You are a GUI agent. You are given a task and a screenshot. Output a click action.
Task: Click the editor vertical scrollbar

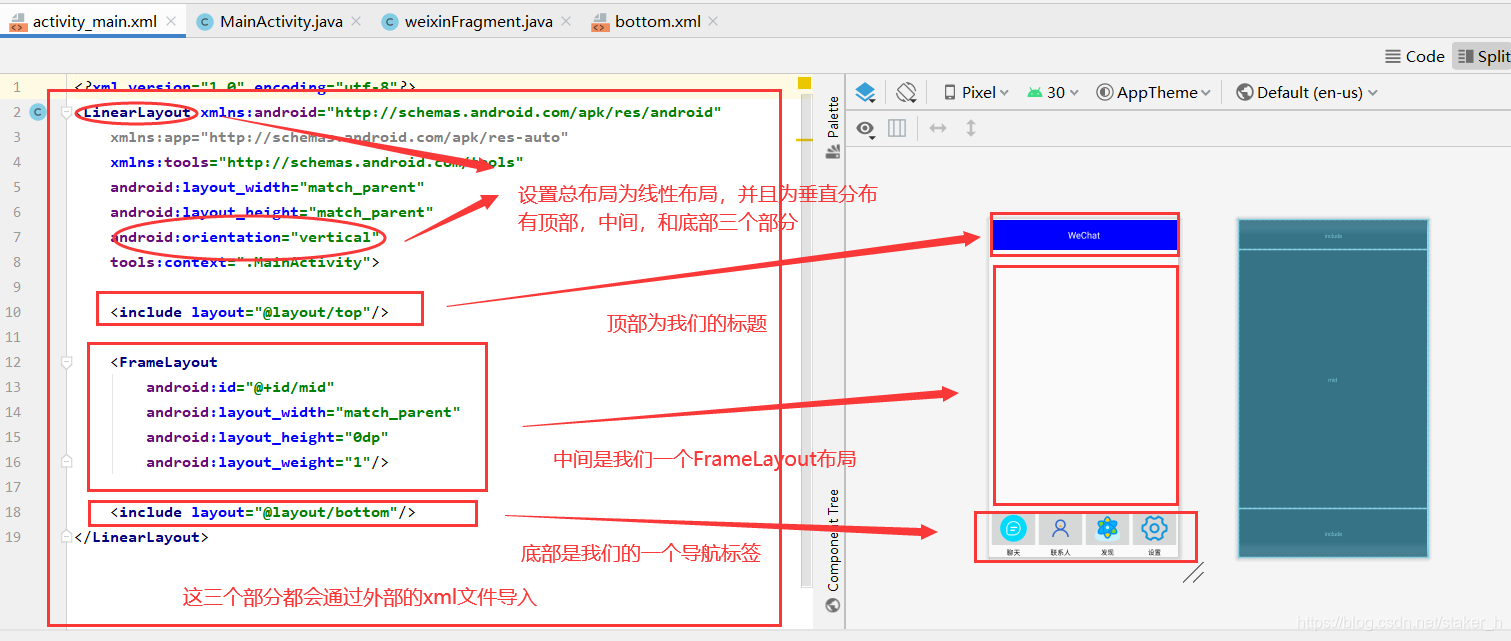pos(805,340)
